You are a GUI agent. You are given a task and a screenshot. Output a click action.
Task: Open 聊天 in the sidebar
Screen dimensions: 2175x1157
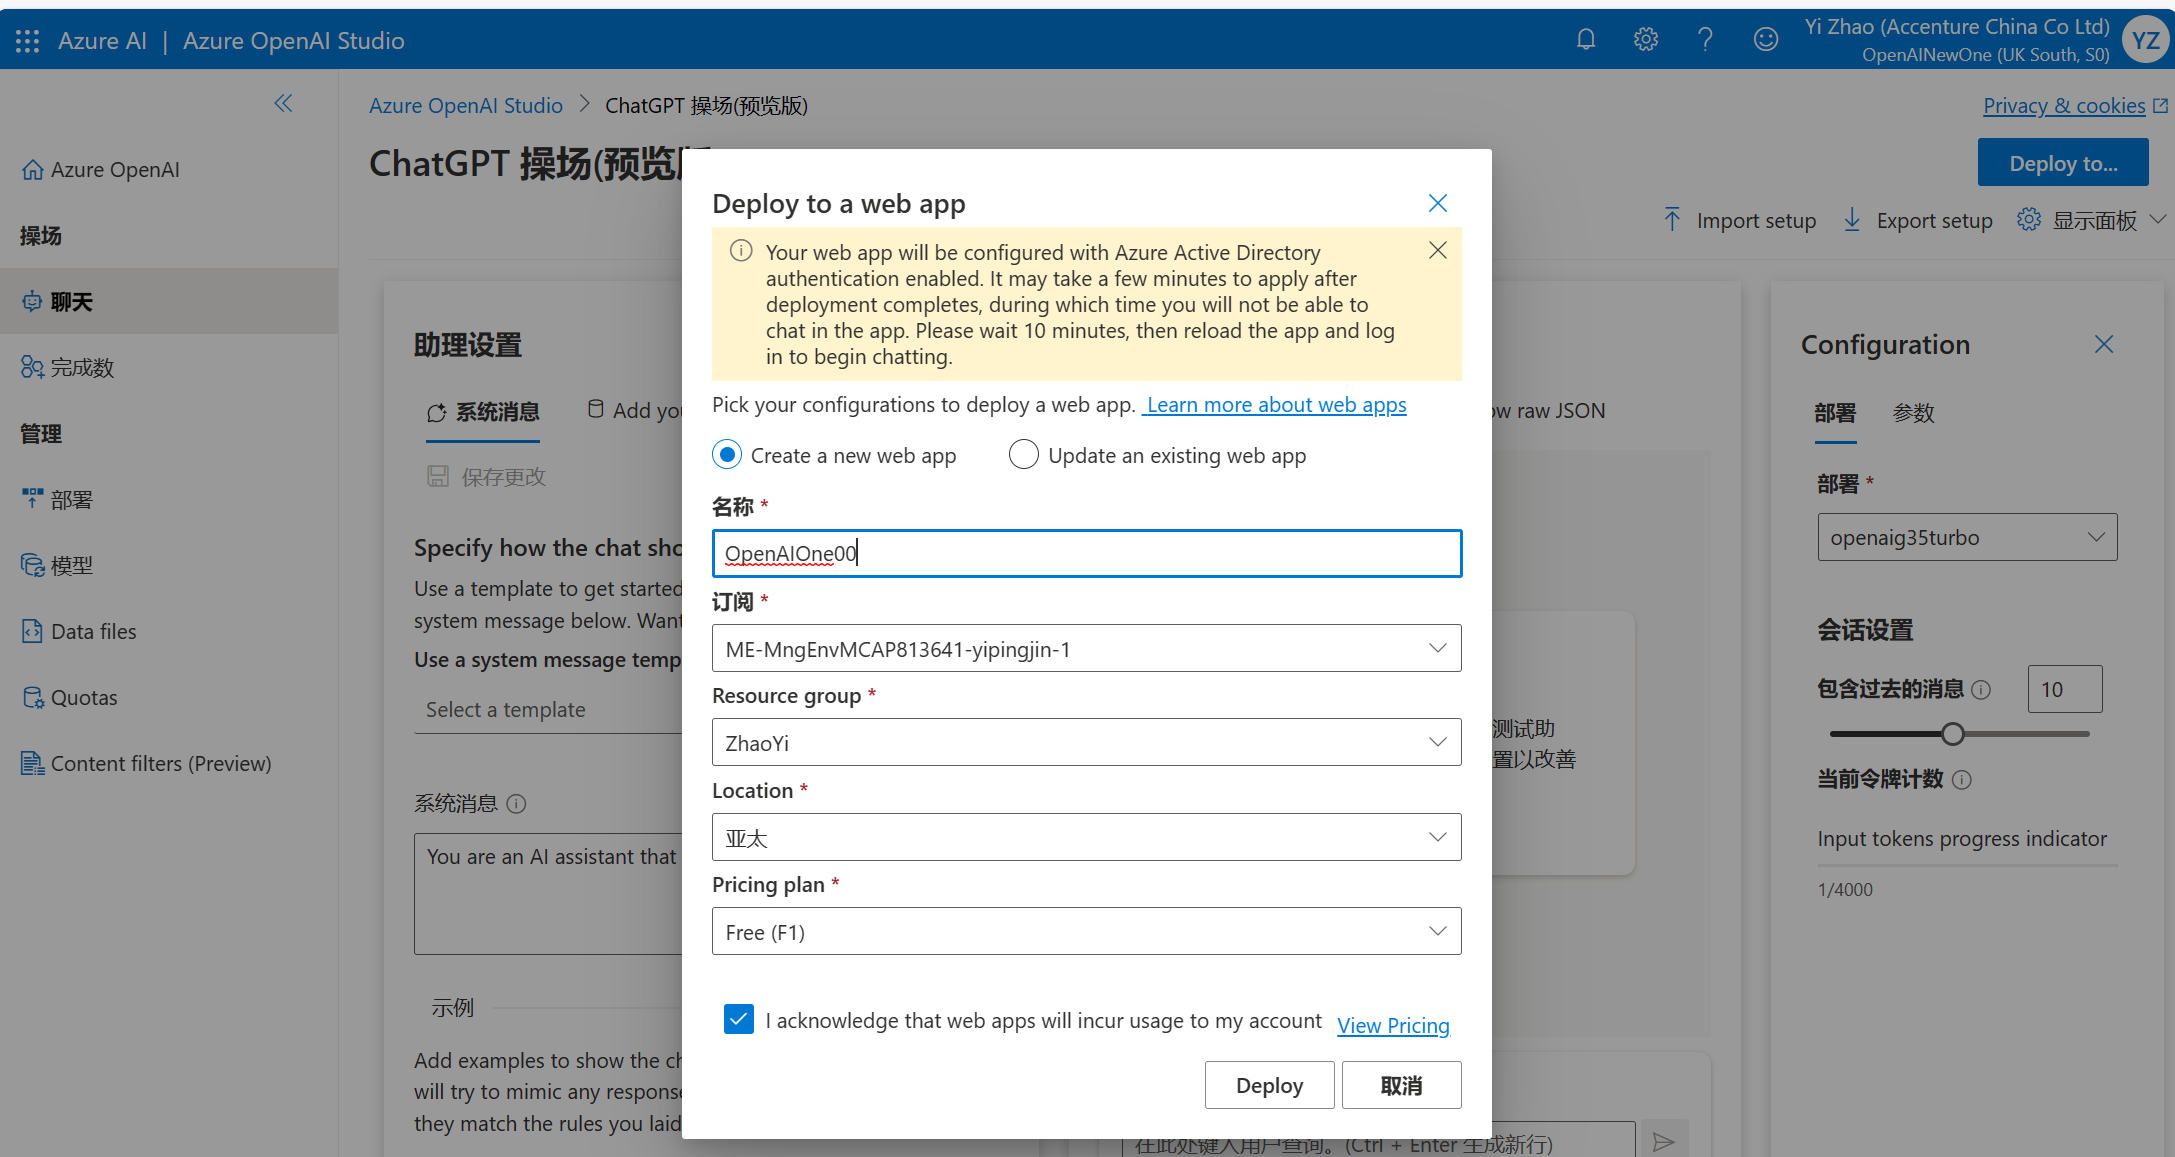coord(169,301)
